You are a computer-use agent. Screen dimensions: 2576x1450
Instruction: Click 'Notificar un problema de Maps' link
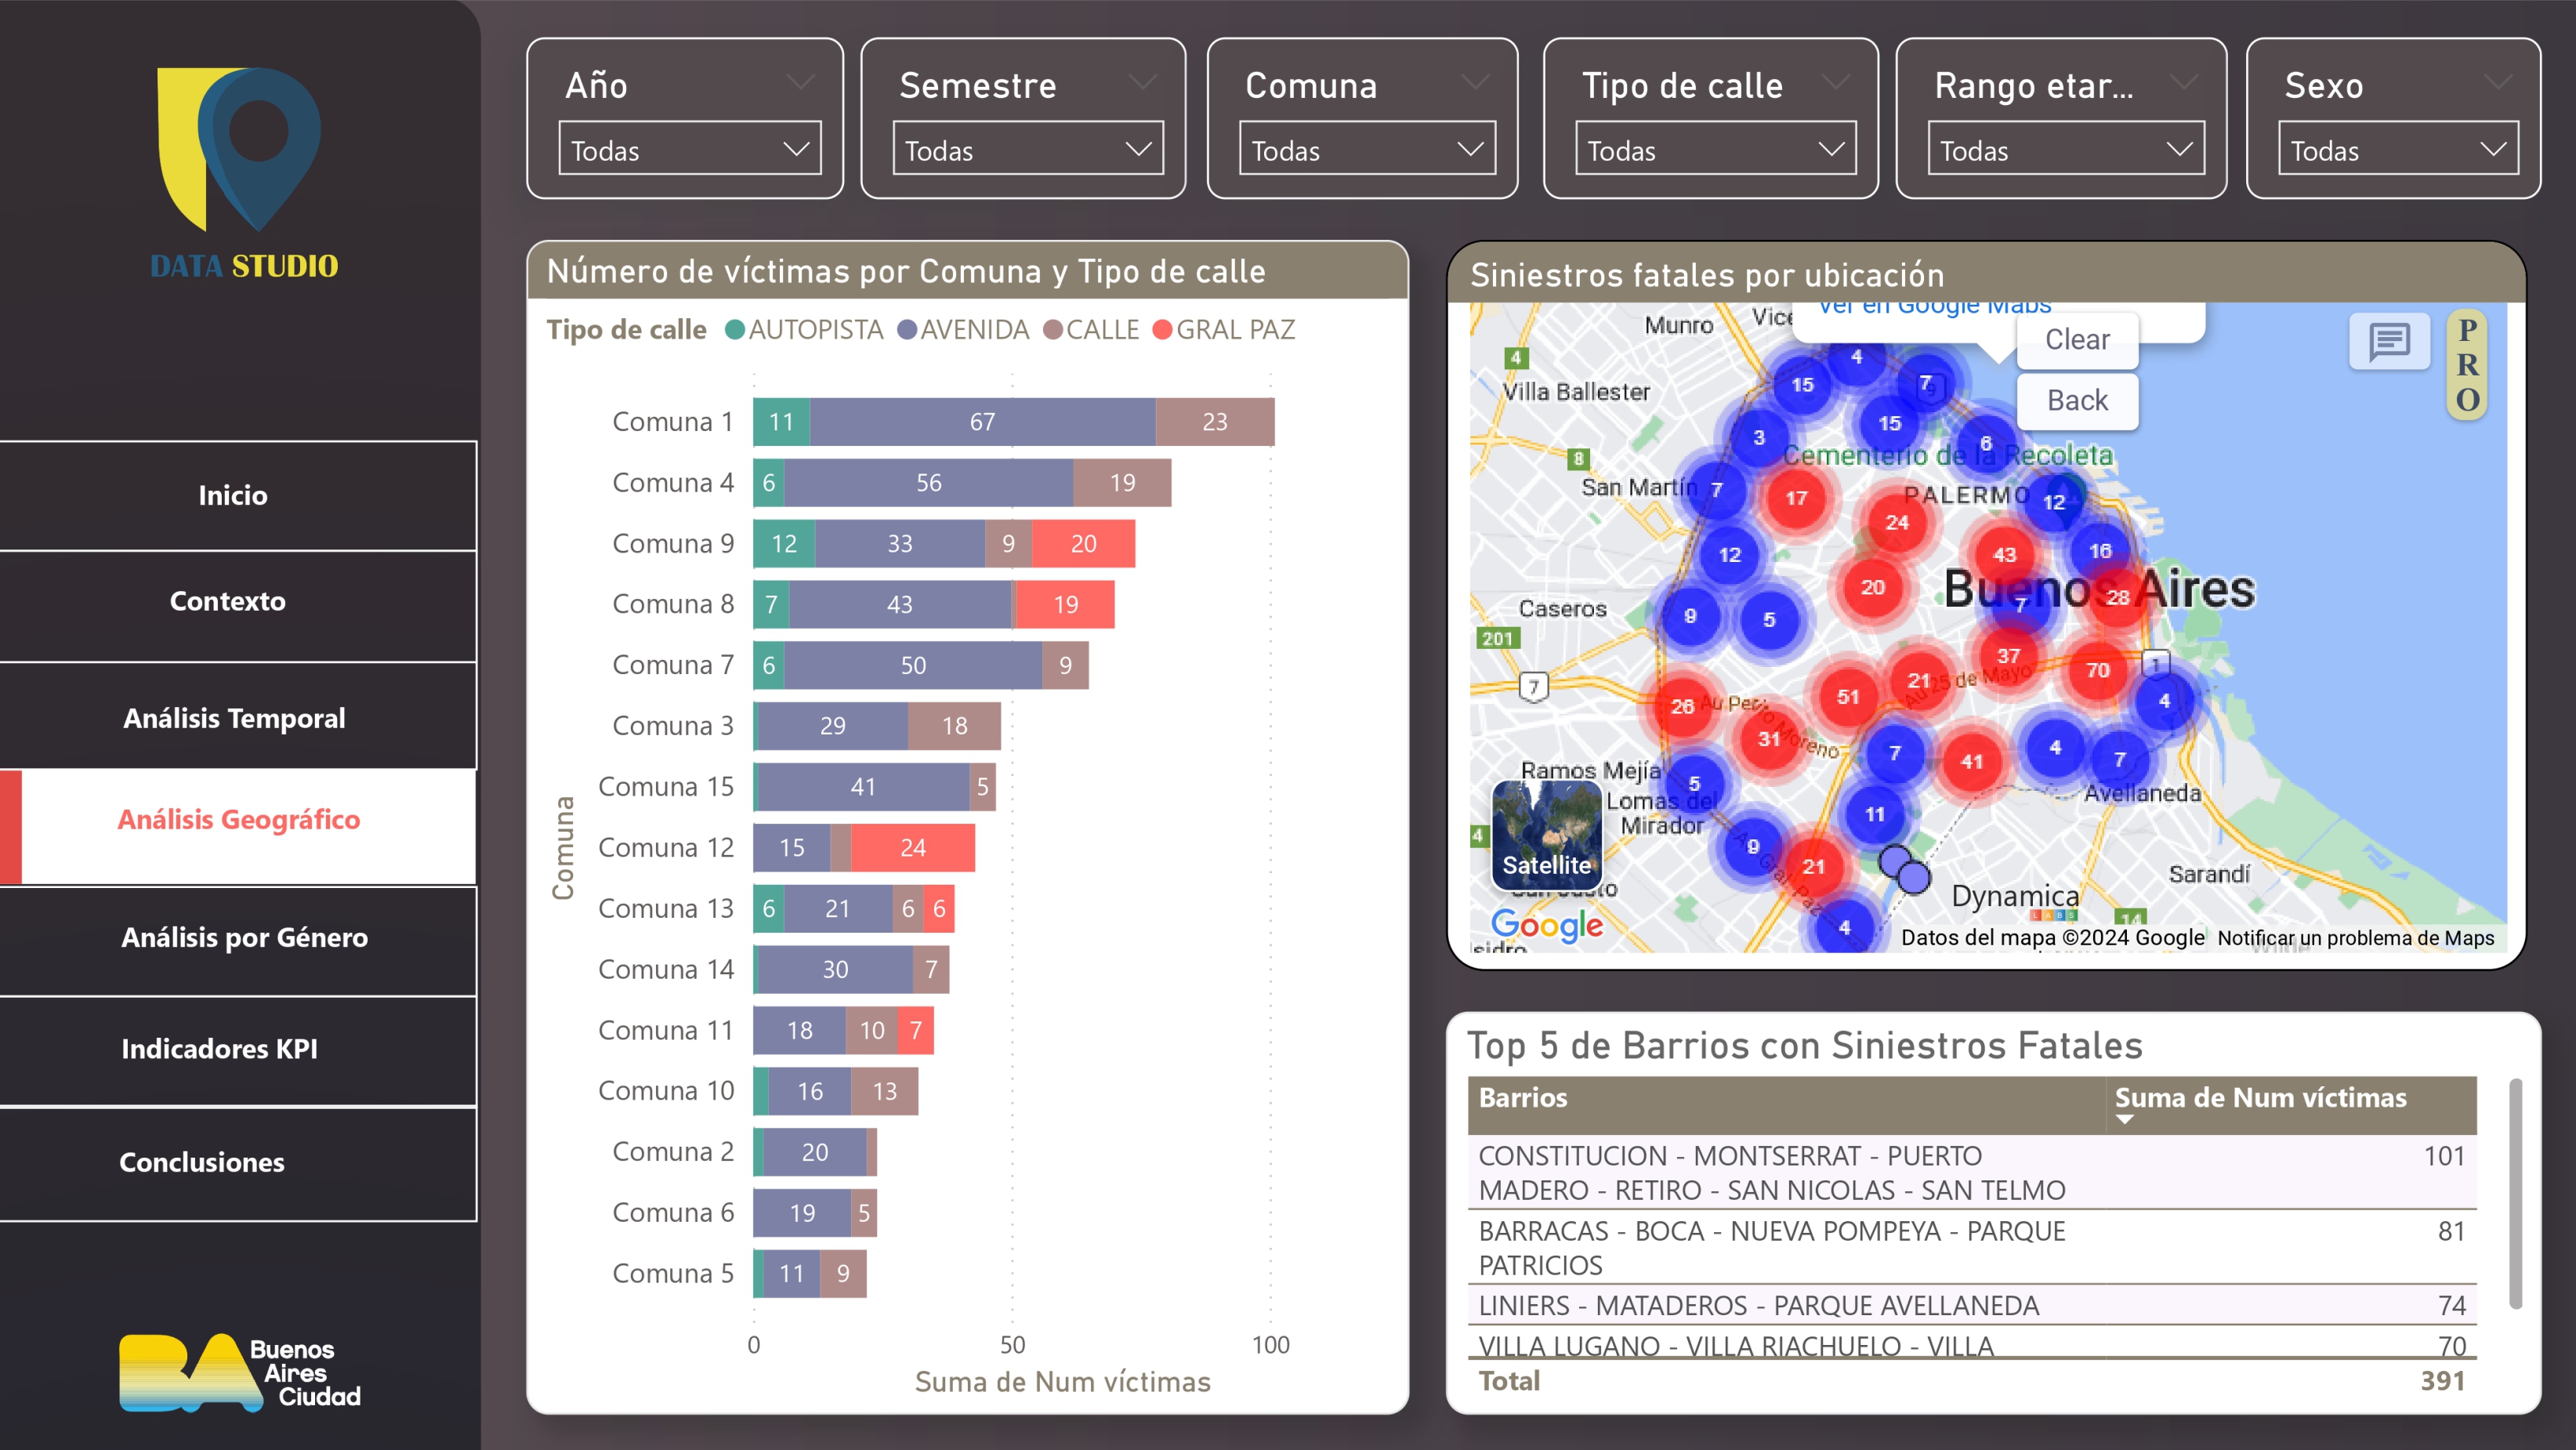[2355, 938]
